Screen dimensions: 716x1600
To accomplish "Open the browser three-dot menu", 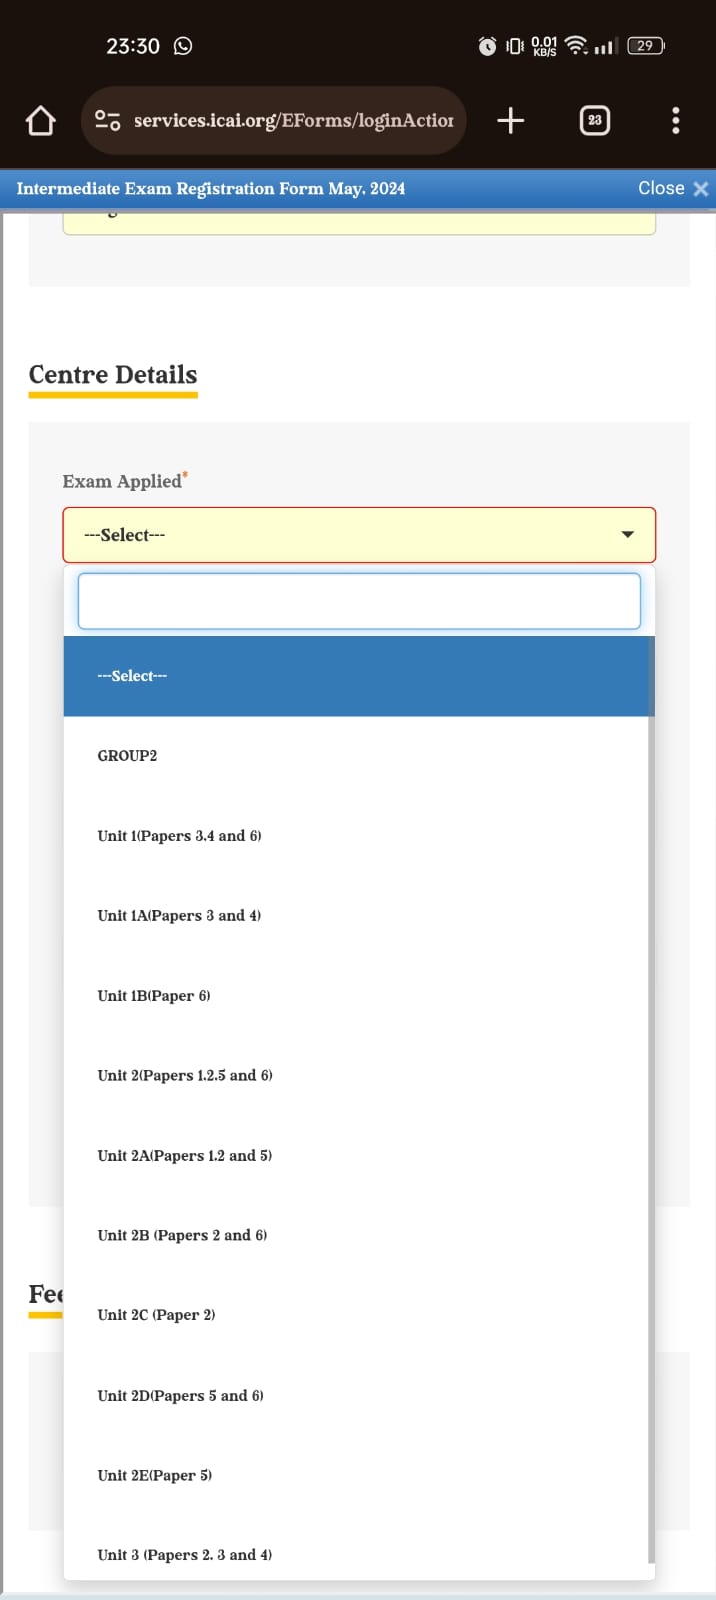I will (676, 121).
